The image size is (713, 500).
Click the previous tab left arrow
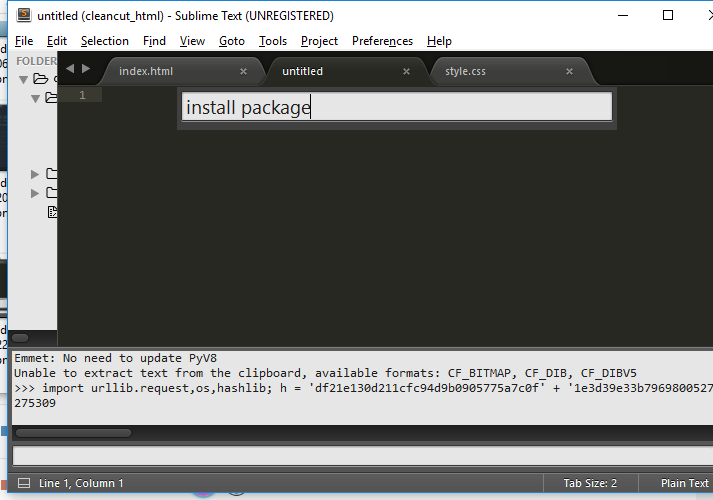70,69
